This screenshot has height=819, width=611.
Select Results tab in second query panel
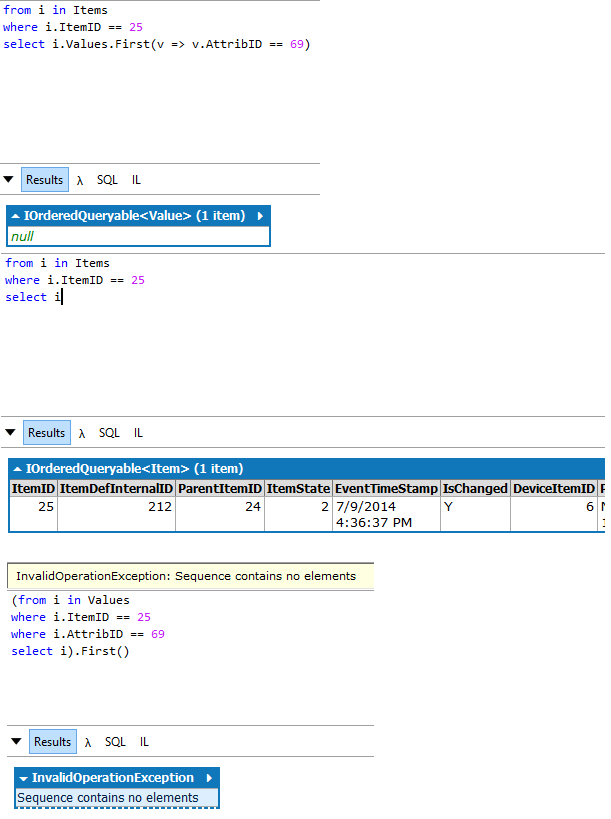(x=46, y=432)
